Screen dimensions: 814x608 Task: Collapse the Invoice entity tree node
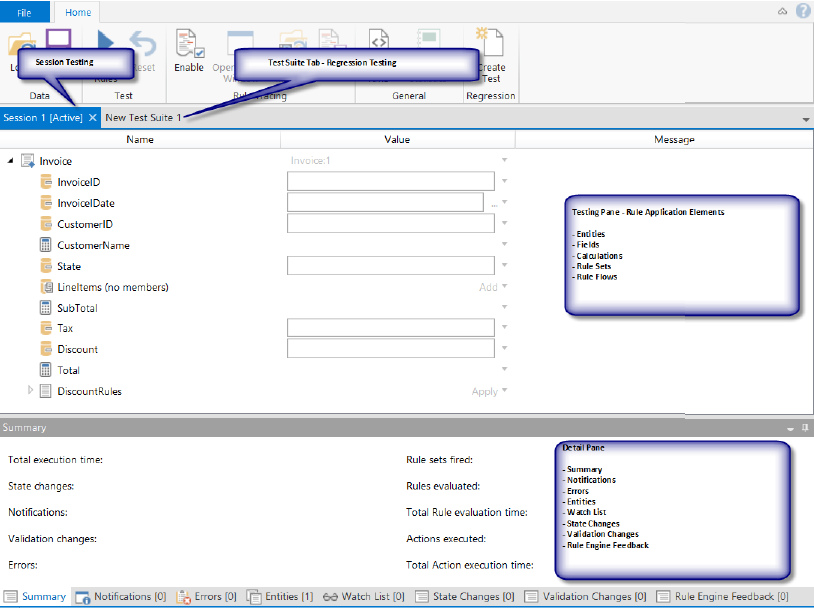click(x=10, y=161)
